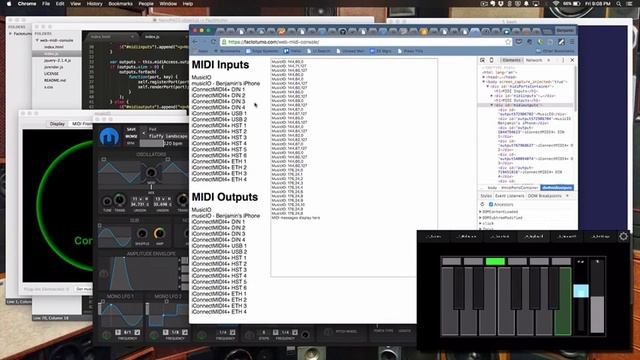Click the Trans knob beside Tune
The width and height of the screenshot is (640, 360).
click(120, 200)
